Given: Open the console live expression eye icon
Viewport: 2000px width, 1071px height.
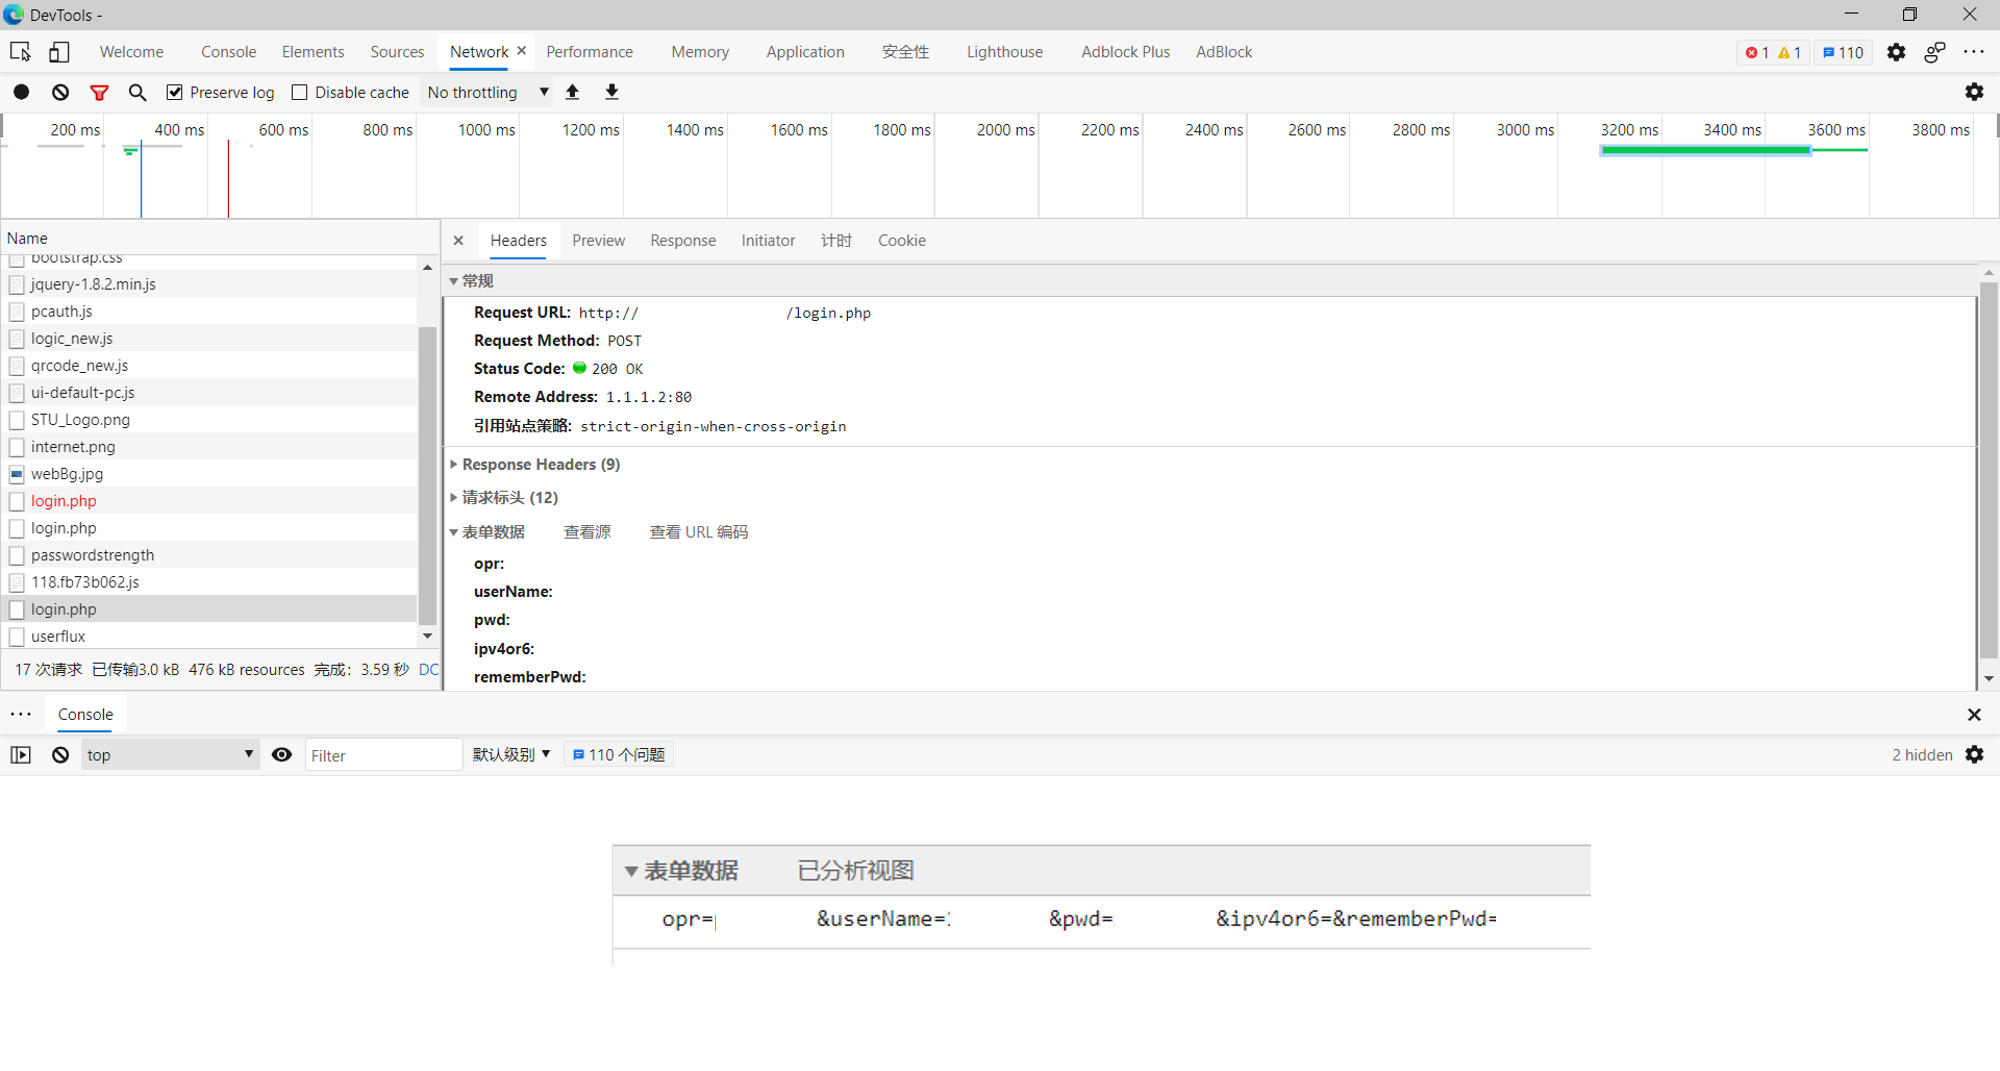Looking at the screenshot, I should point(282,755).
